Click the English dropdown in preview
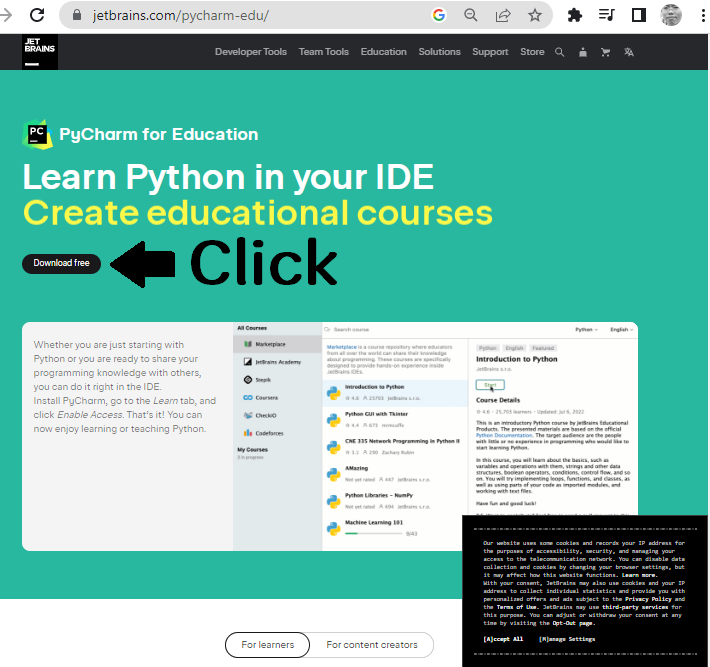Viewport: 710px width, 667px height. (x=621, y=330)
